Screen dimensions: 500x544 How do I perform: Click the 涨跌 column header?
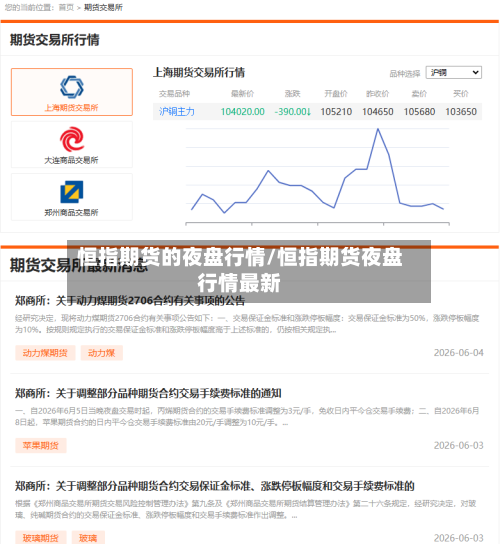tap(292, 94)
